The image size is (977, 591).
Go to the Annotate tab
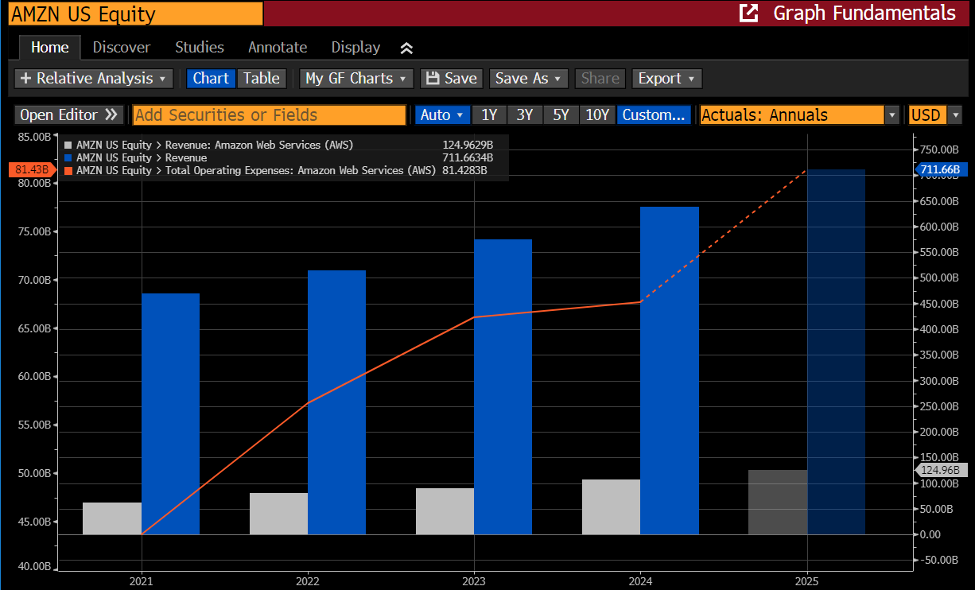pos(278,47)
